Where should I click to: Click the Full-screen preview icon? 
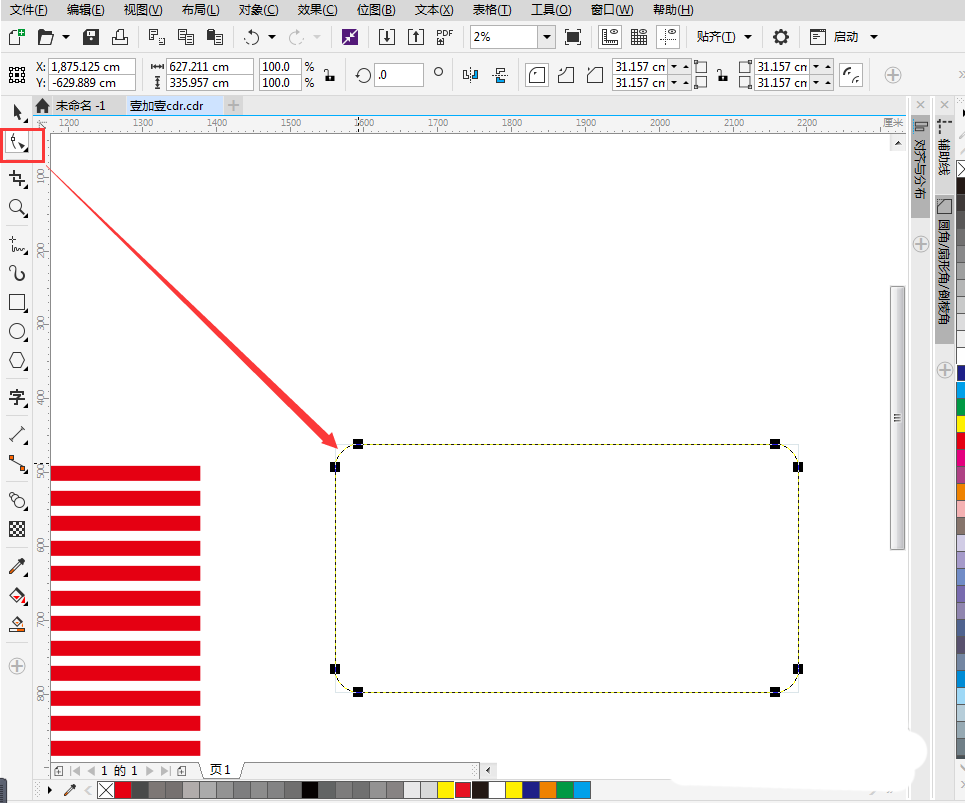click(573, 37)
